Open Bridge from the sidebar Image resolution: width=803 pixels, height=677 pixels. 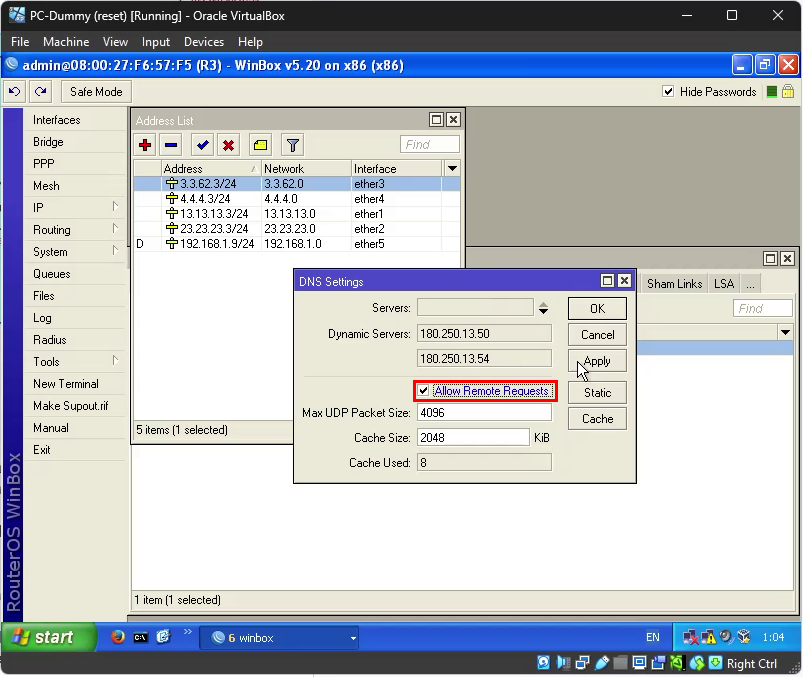tap(48, 142)
